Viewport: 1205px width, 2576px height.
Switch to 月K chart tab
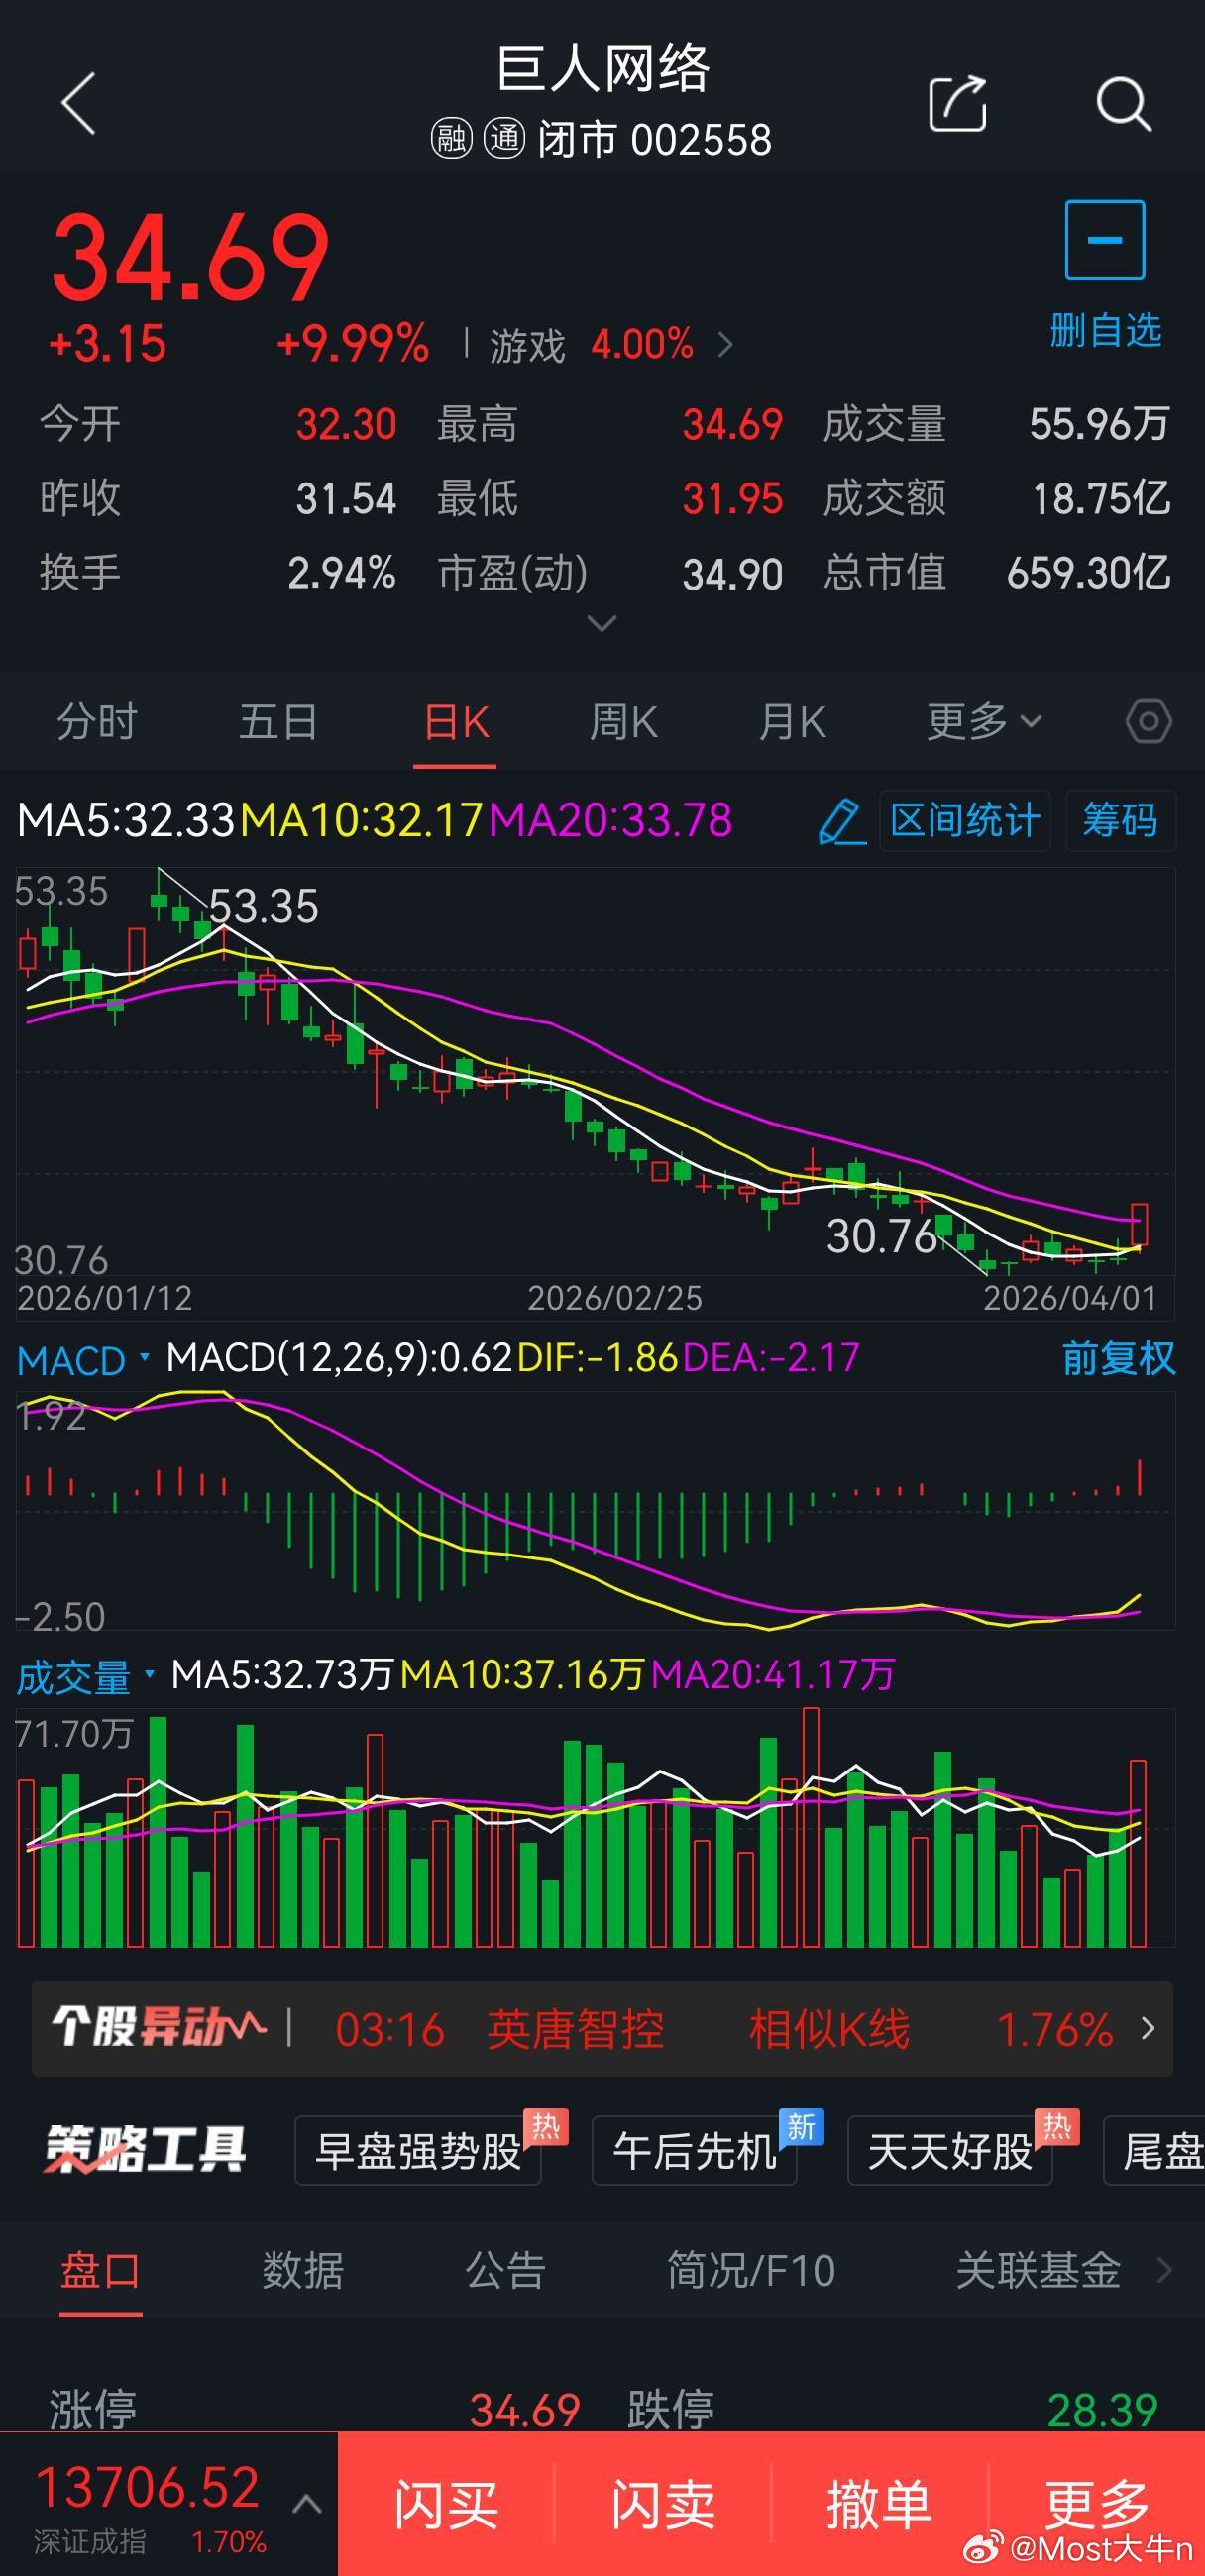point(792,722)
